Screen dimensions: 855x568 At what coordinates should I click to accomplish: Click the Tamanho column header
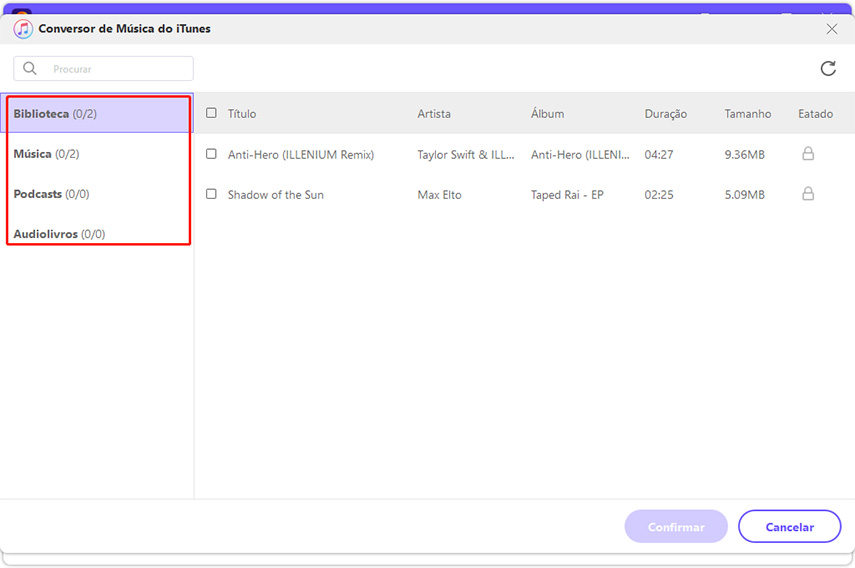(748, 114)
